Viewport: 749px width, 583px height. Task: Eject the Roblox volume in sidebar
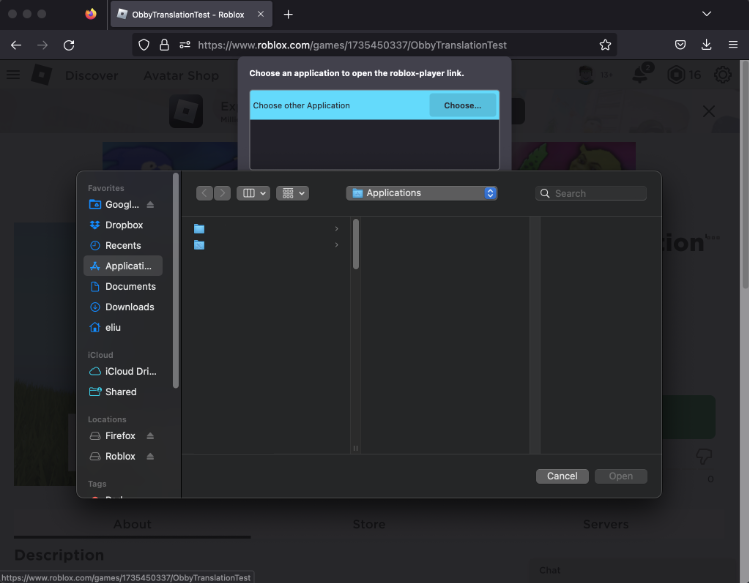(150, 456)
